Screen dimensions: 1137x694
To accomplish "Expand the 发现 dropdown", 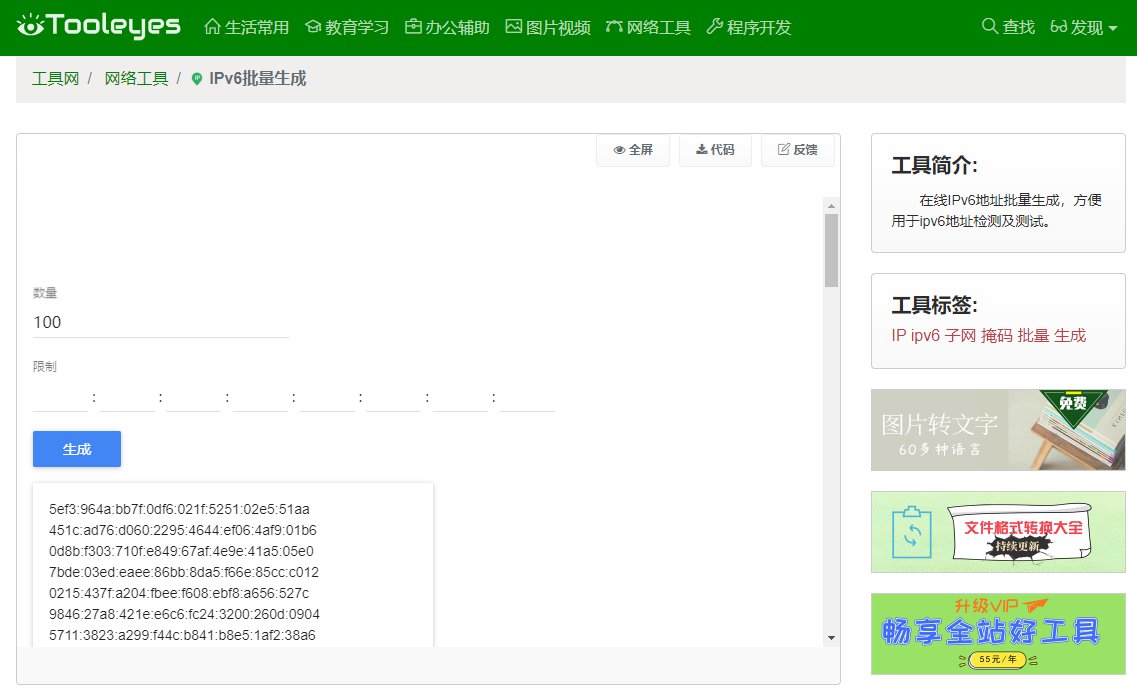I will coord(1083,28).
